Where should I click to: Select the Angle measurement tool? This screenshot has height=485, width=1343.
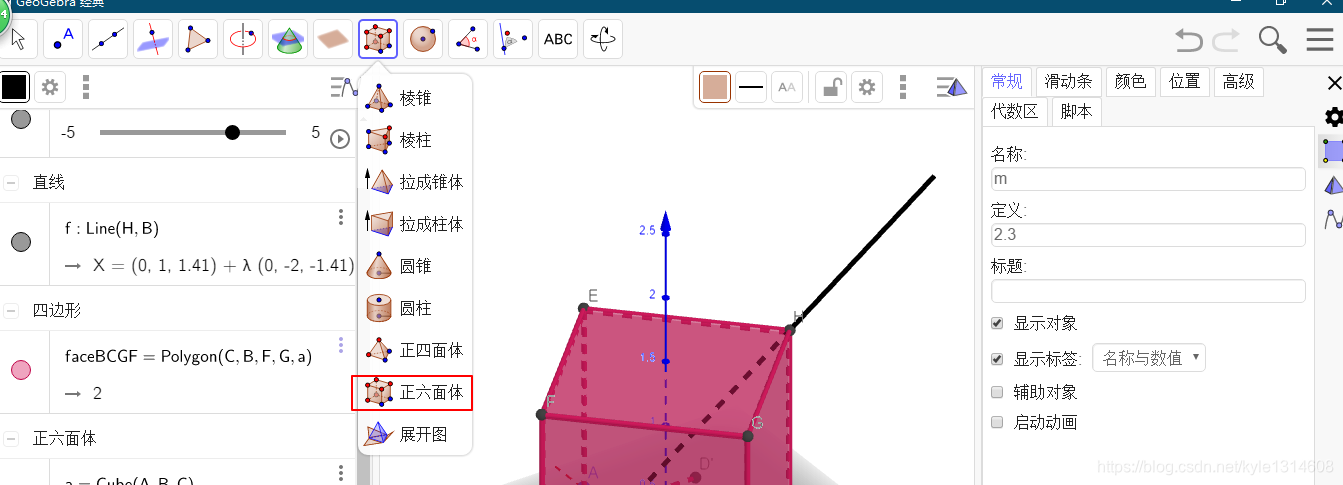click(x=468, y=40)
